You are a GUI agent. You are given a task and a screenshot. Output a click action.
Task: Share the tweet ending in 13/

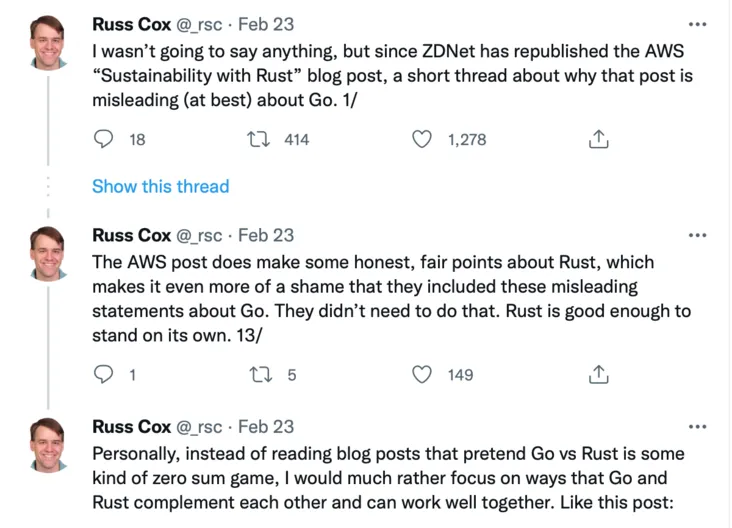point(599,374)
